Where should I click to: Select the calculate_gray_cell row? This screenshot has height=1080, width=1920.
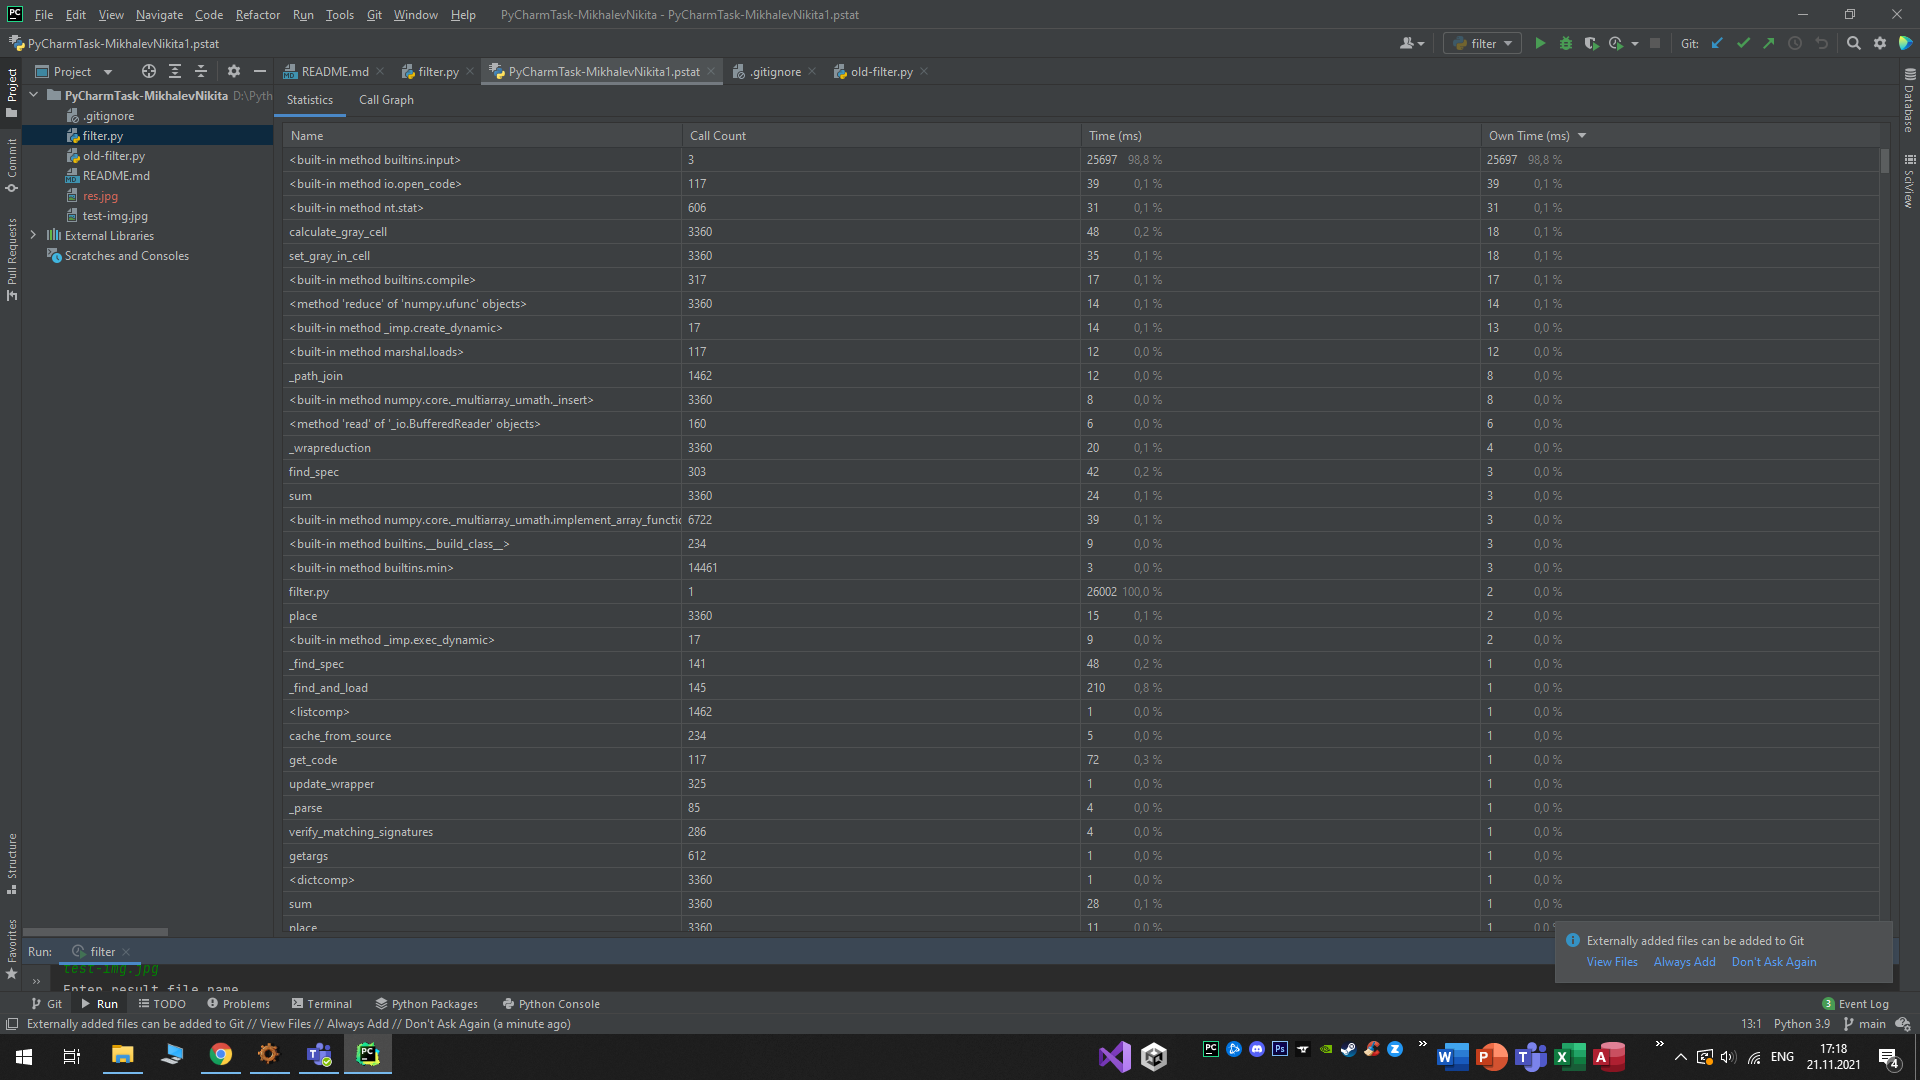tap(1080, 232)
